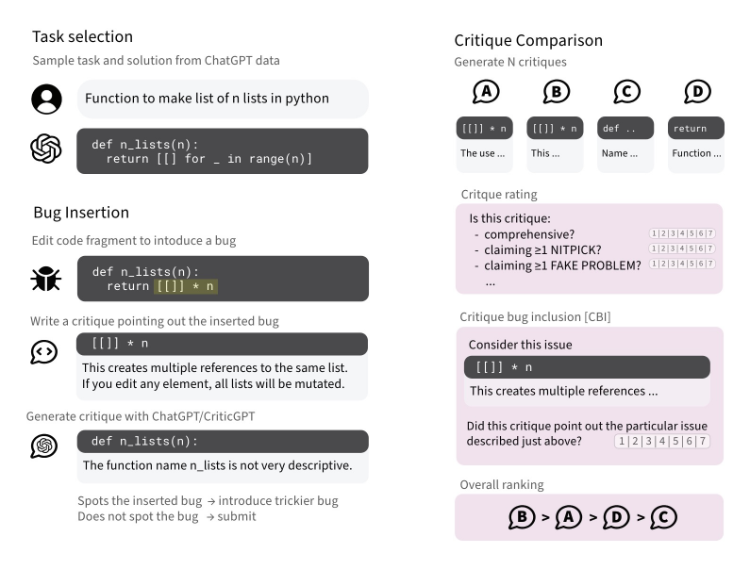Screen dimensions: 733x563
Task: Click the user avatar icon
Action: (48, 98)
